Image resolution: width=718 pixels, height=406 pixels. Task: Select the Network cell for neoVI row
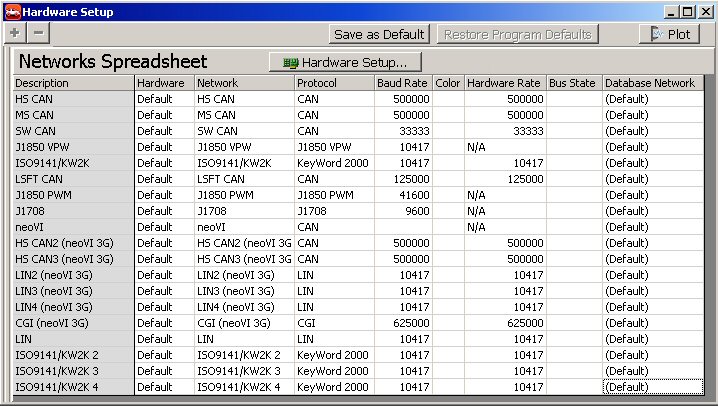tap(244, 227)
